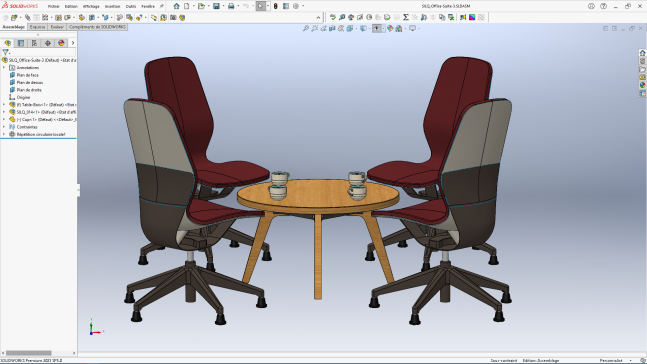The height and width of the screenshot is (364, 647).
Task: Click Edition: Assemblage status bar text
Action: click(541, 361)
